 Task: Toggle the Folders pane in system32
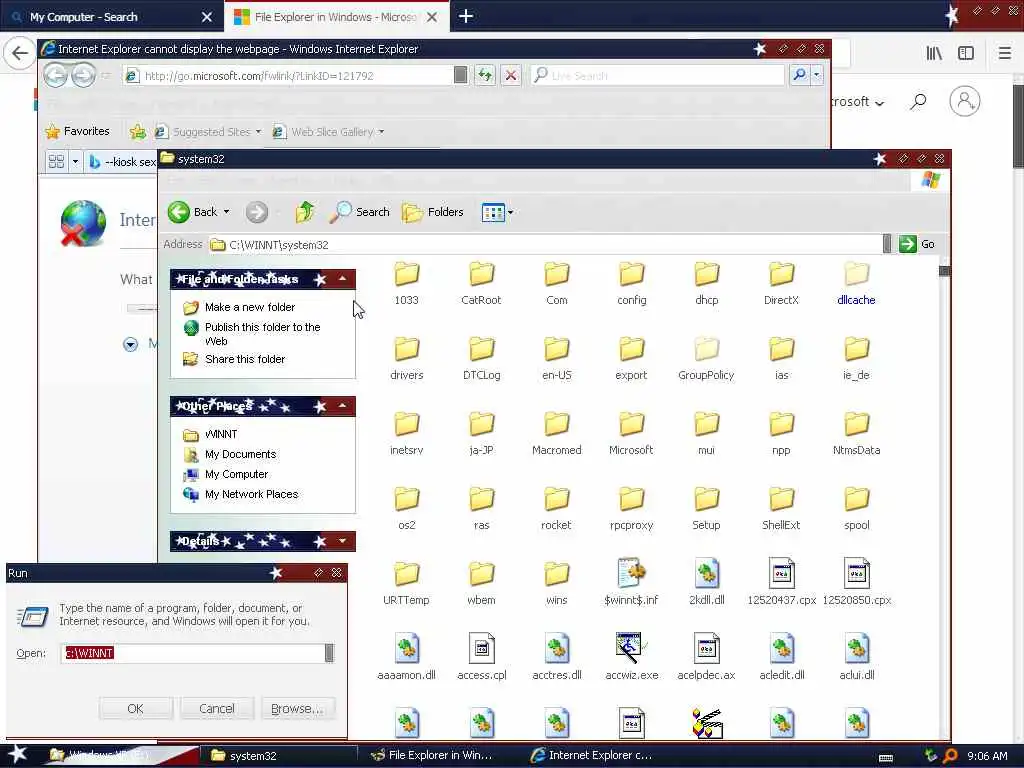[x=432, y=212]
